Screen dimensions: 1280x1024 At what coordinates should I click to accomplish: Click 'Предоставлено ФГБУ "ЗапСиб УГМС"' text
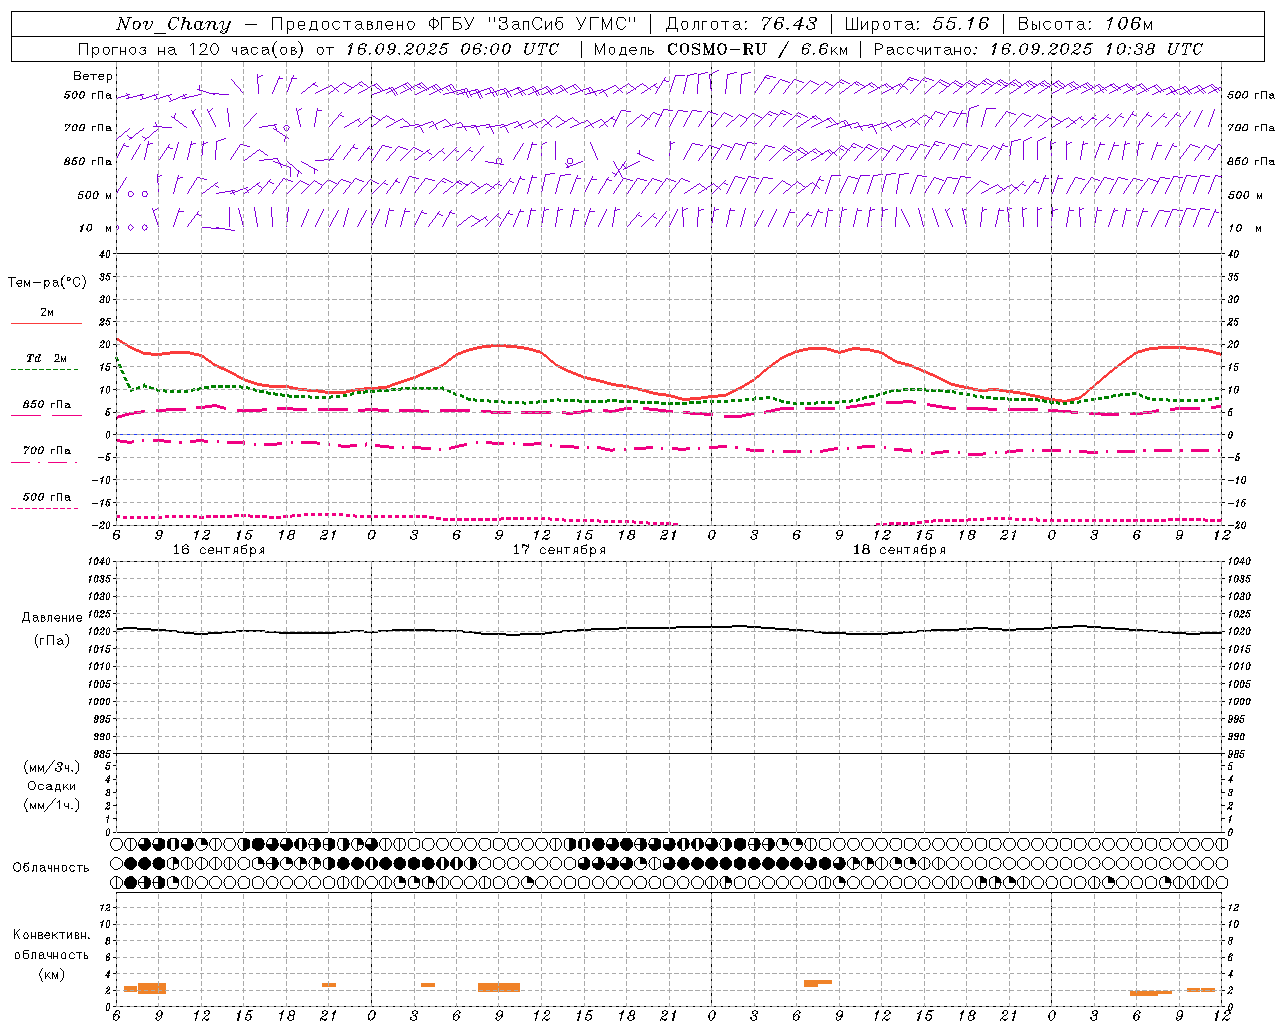pyautogui.click(x=454, y=24)
